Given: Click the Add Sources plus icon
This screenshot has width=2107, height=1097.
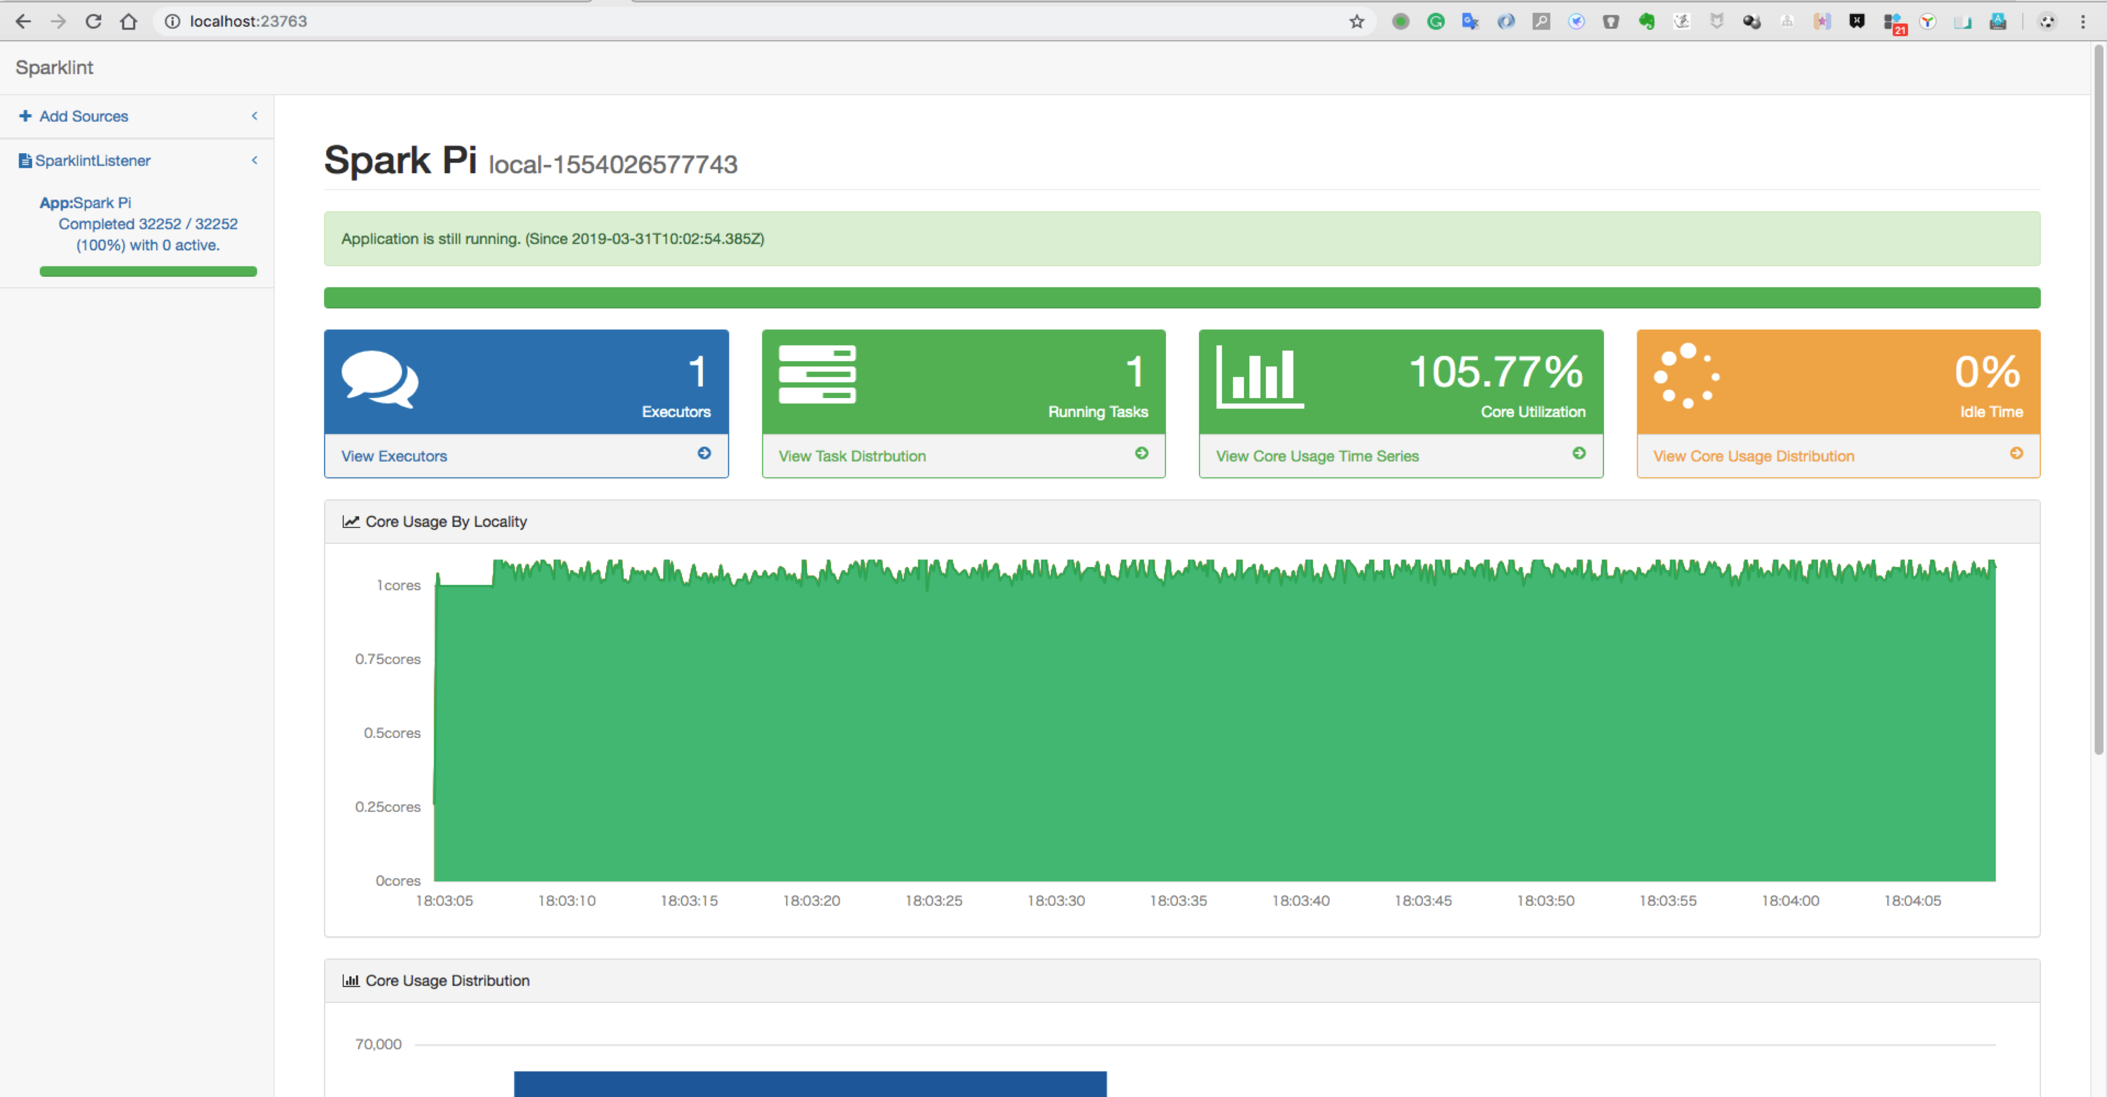Looking at the screenshot, I should (25, 116).
